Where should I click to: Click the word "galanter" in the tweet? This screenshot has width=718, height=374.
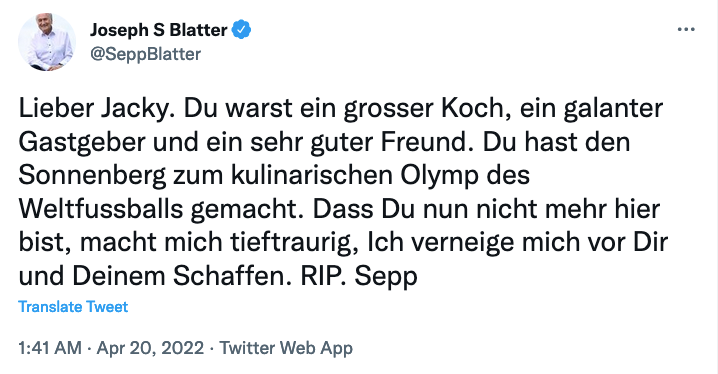(613, 109)
